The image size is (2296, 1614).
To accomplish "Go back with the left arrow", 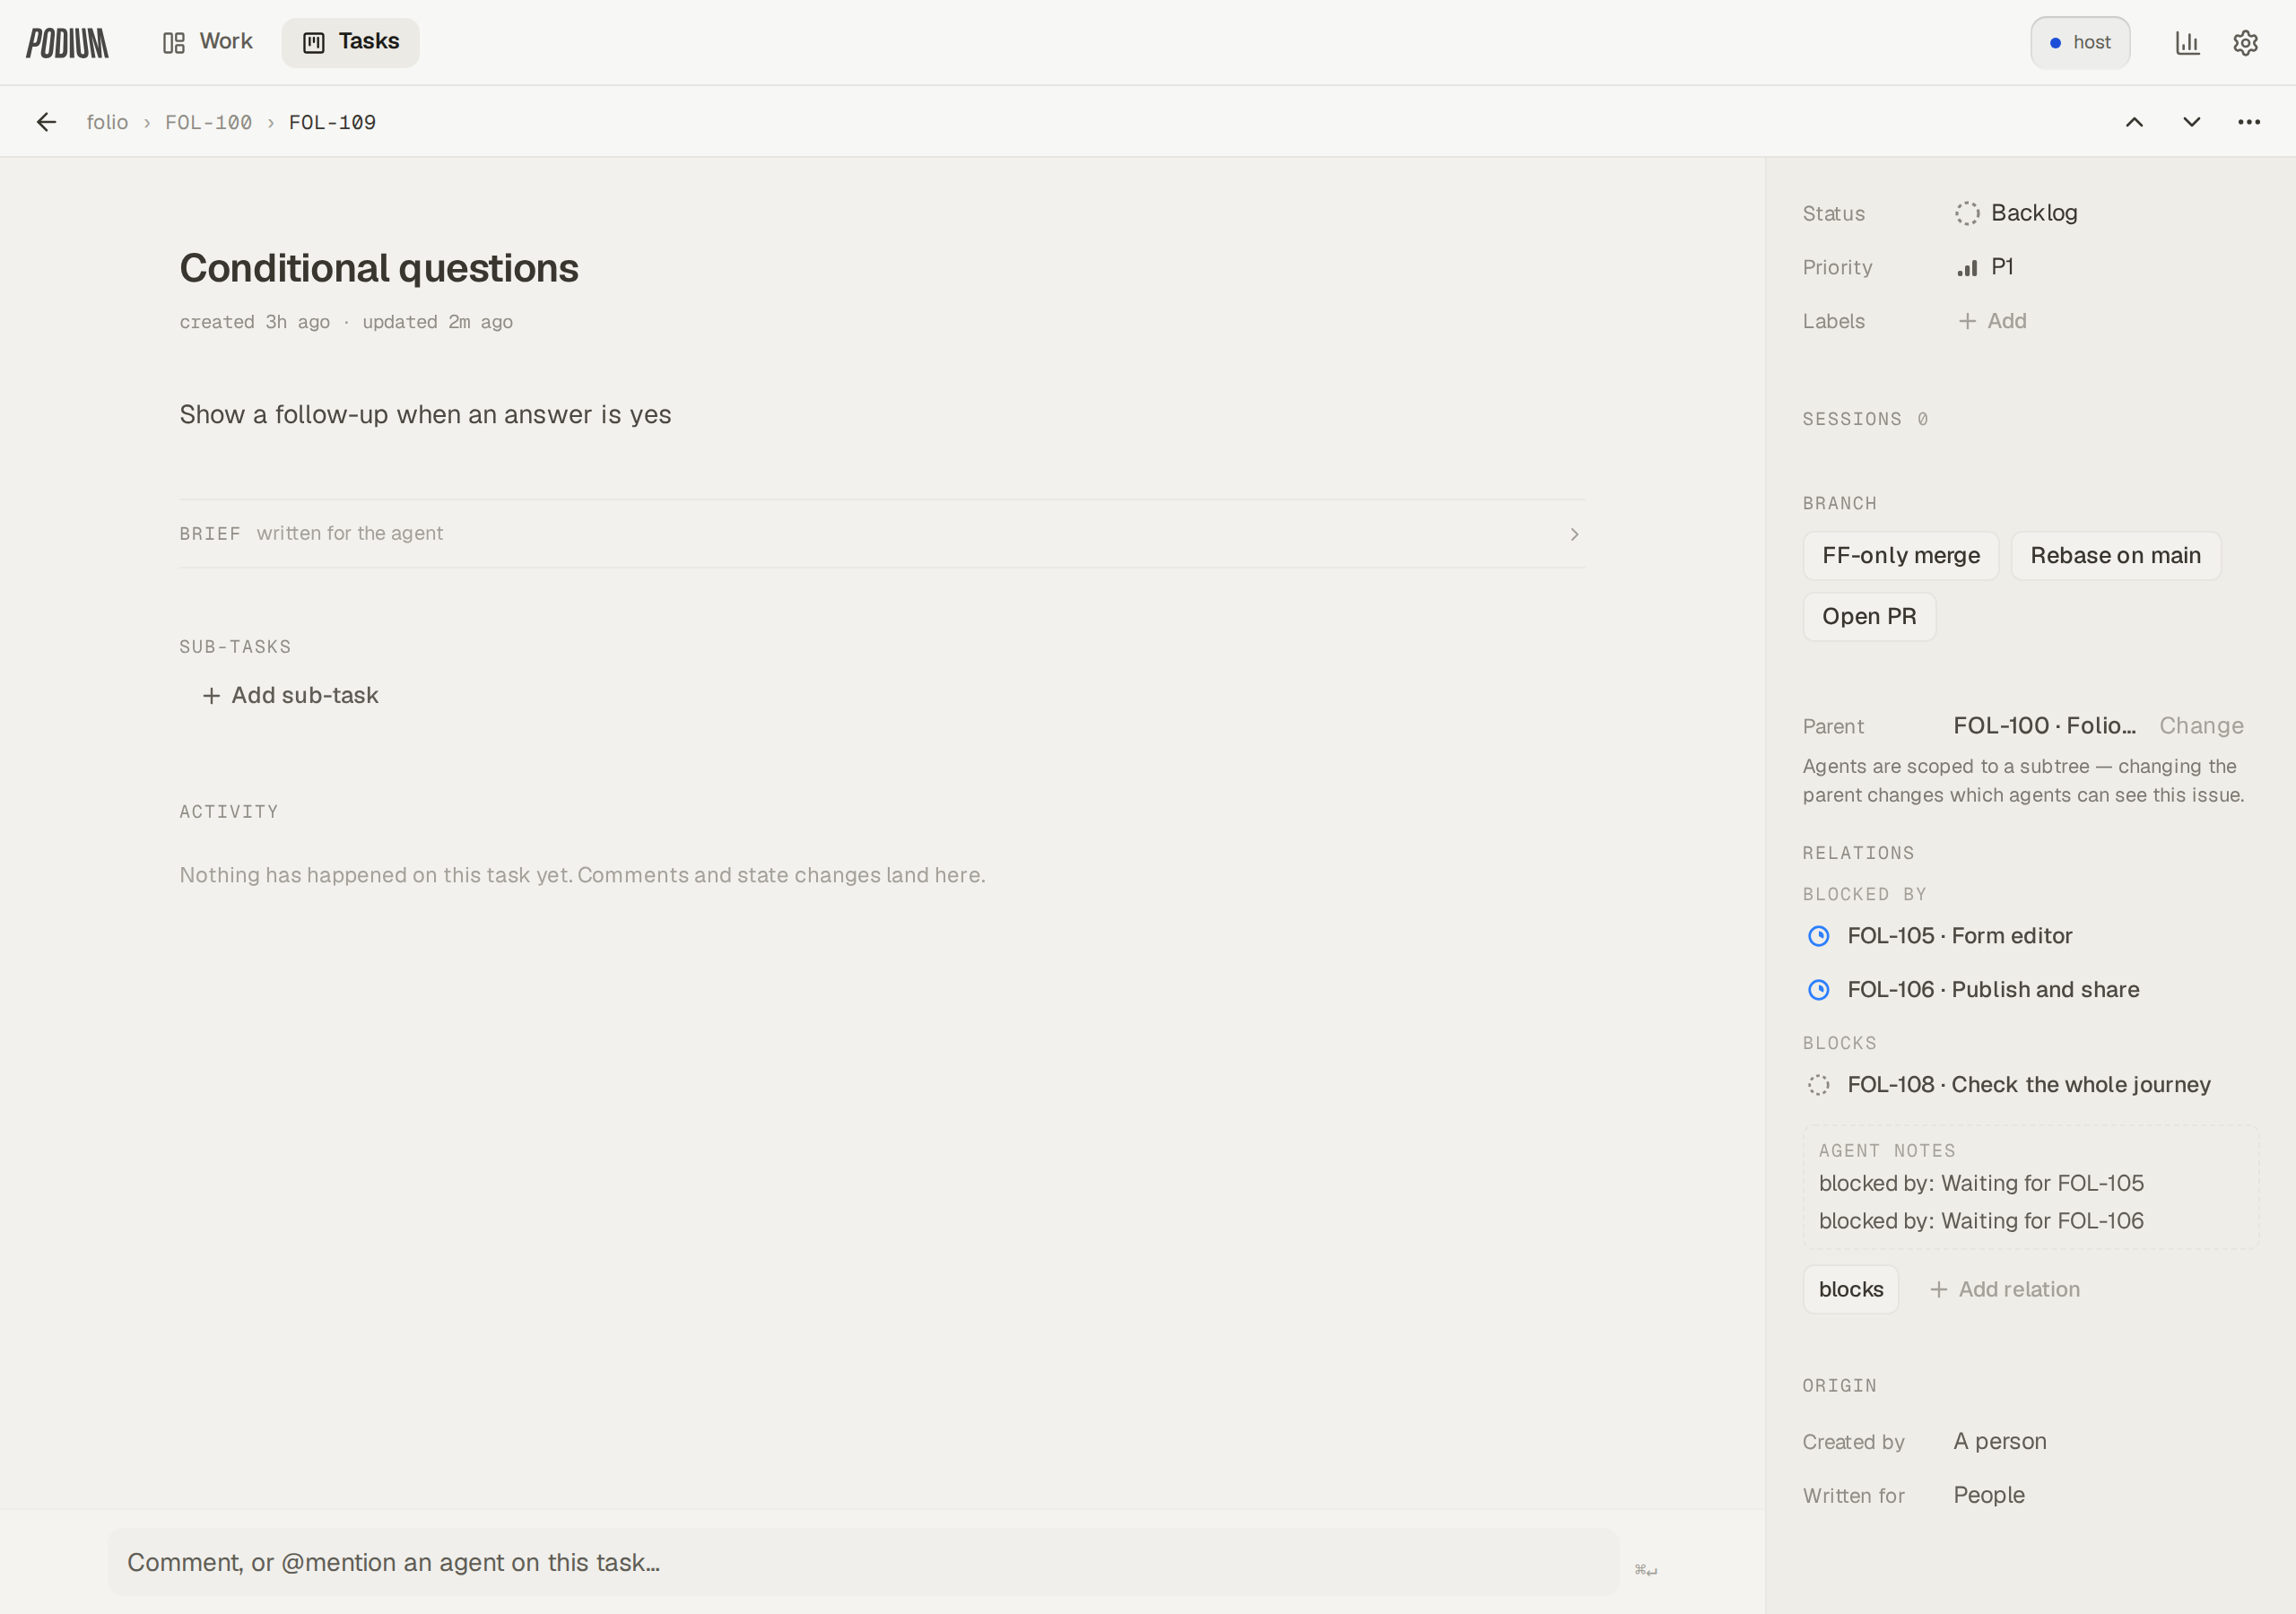I will pos(46,122).
